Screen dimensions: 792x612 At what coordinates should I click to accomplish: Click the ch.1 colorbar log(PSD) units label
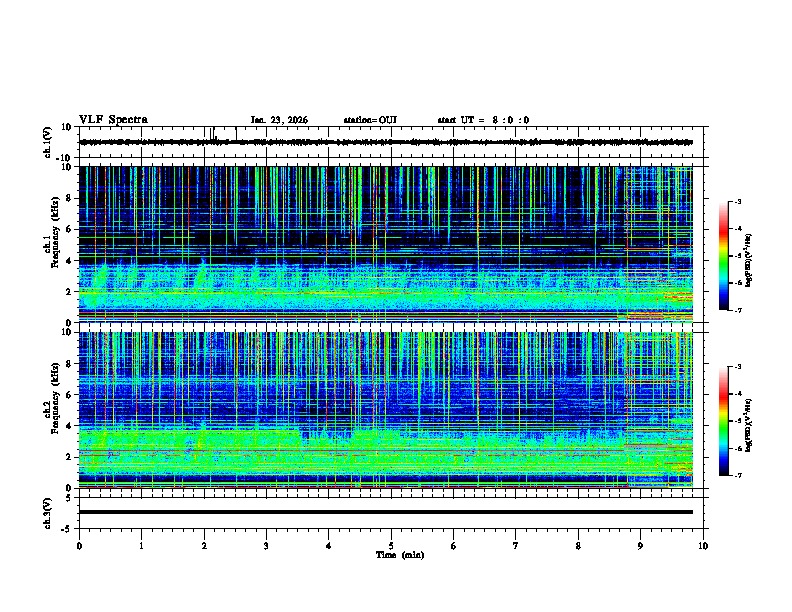pyautogui.click(x=748, y=261)
